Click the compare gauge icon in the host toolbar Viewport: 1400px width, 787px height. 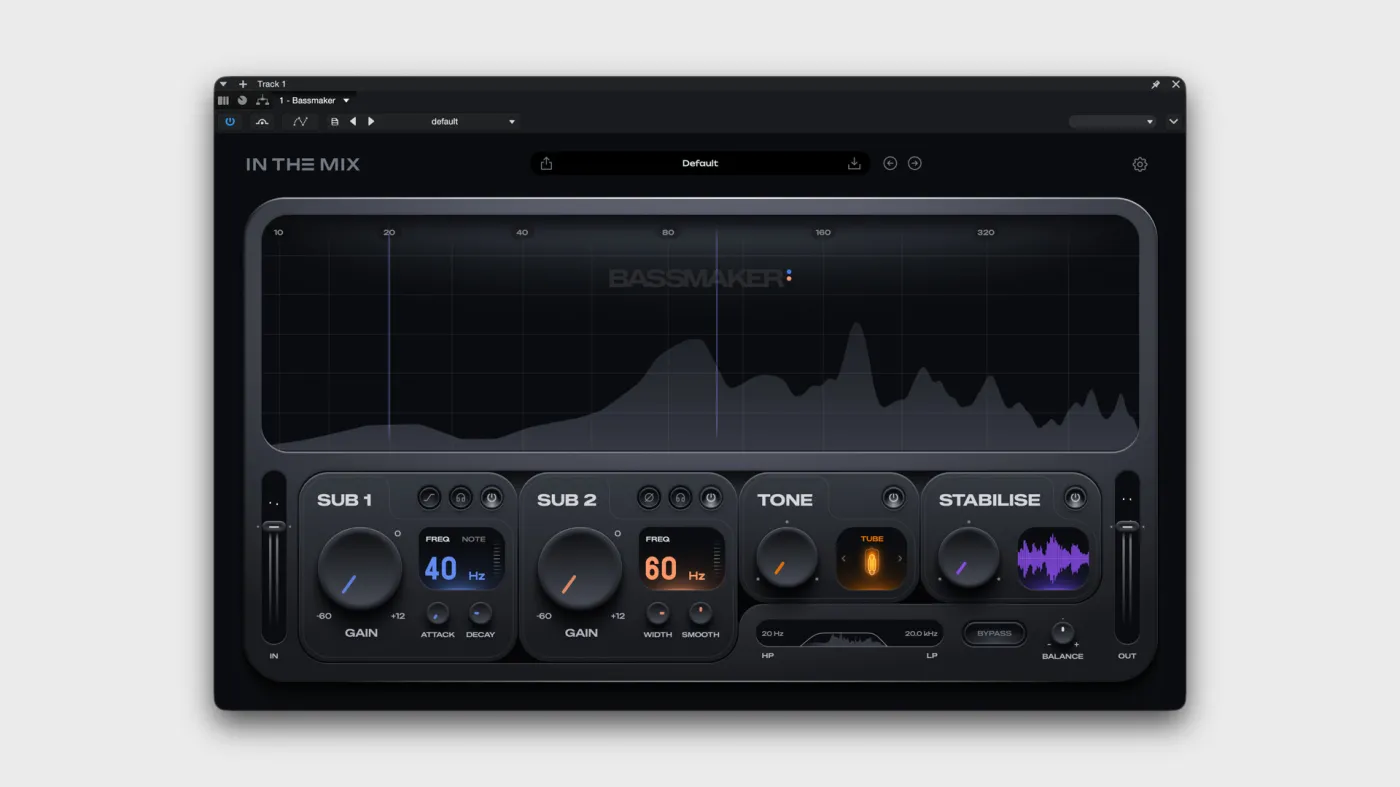pyautogui.click(x=262, y=121)
